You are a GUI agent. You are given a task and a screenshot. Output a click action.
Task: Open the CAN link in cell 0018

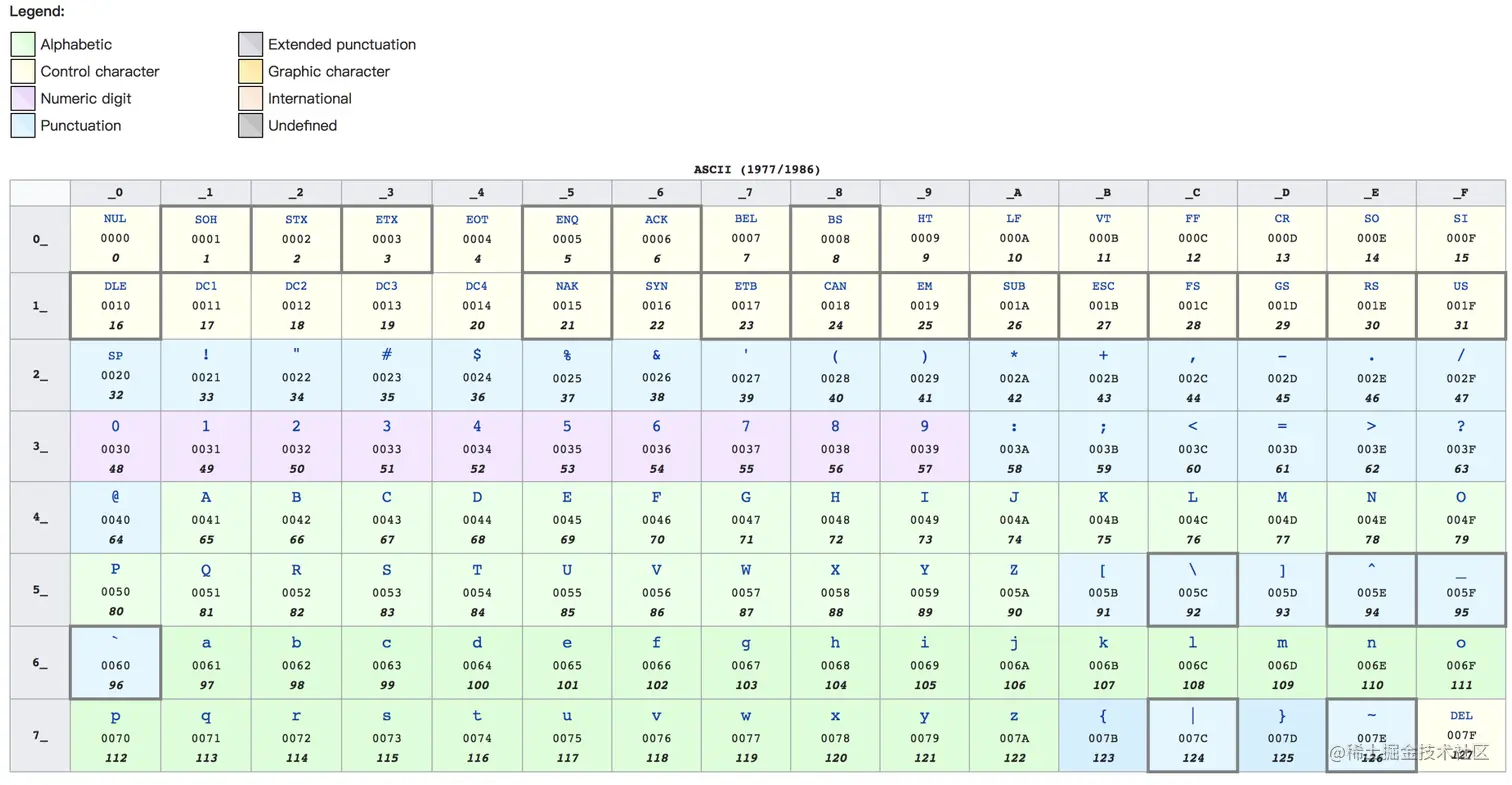pos(835,286)
